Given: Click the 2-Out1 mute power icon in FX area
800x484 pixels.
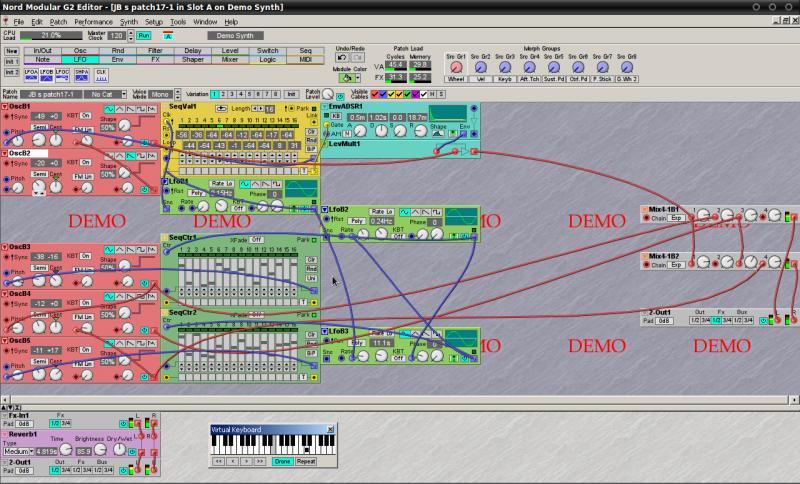Looking at the screenshot, I should 123,471.
